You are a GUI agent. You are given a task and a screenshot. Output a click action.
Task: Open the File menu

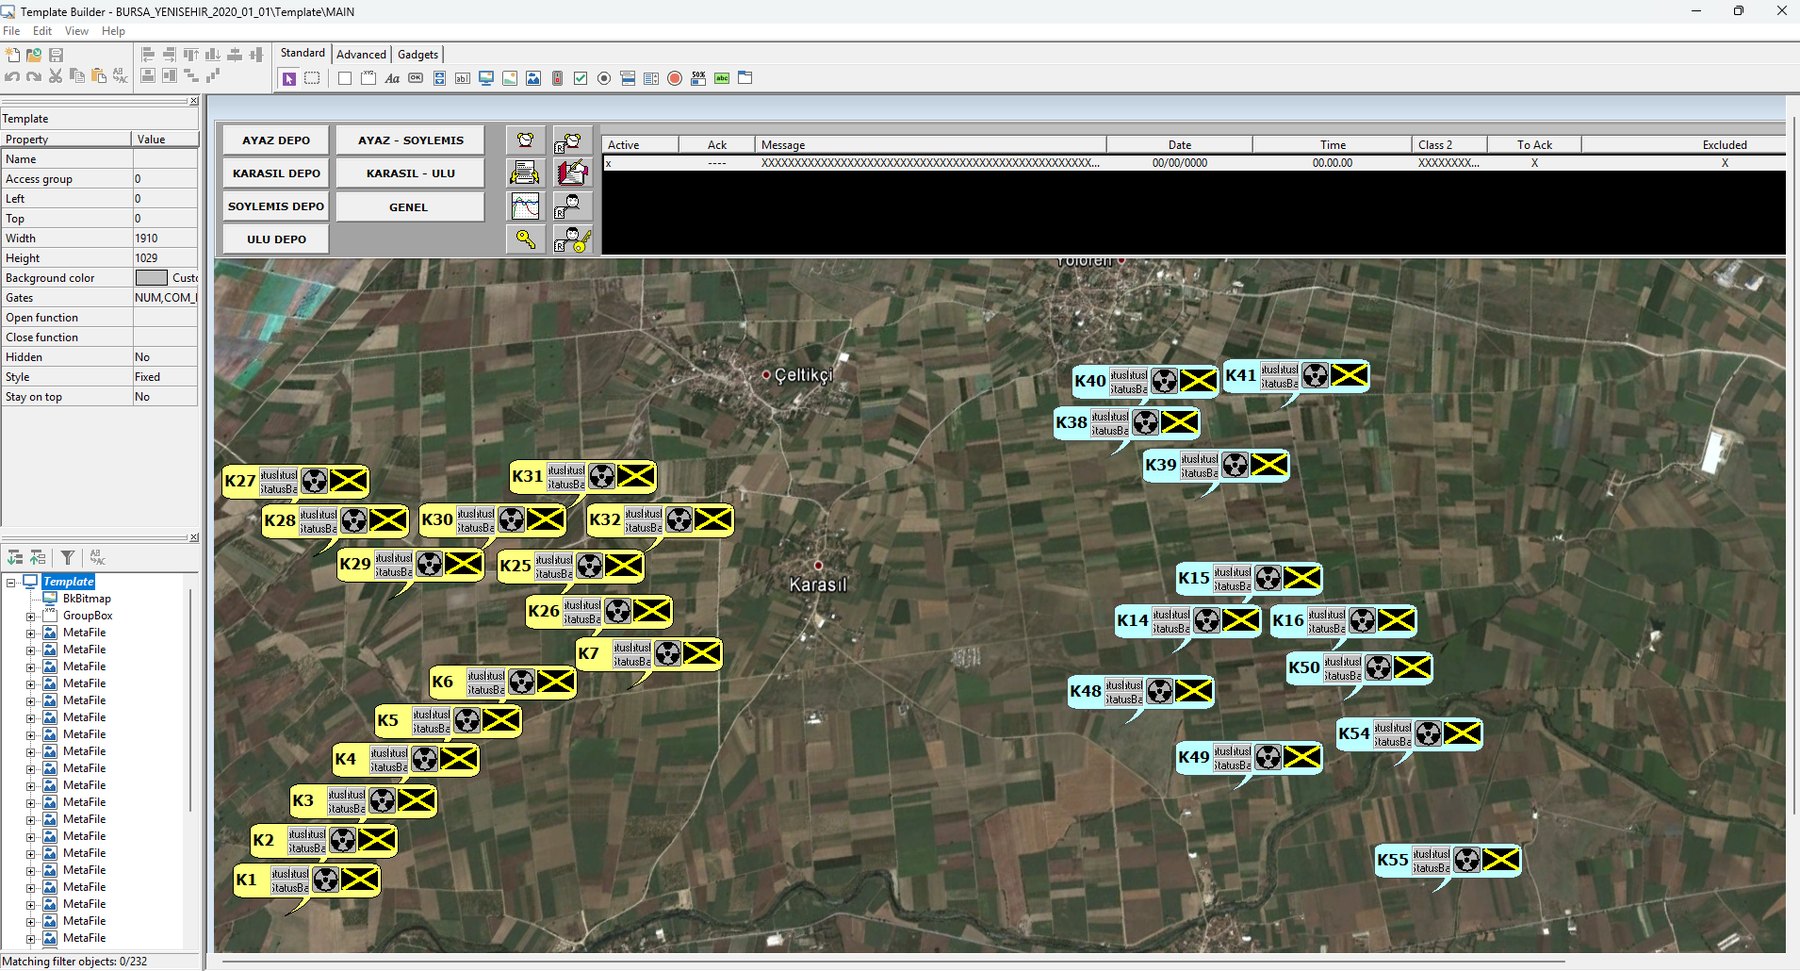coord(11,31)
